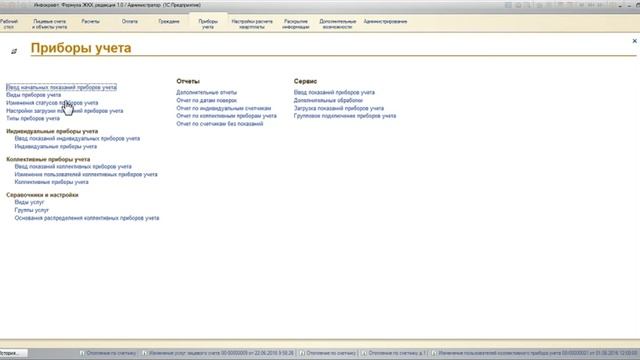
Task: Open the Оплата section
Action: [129, 21]
